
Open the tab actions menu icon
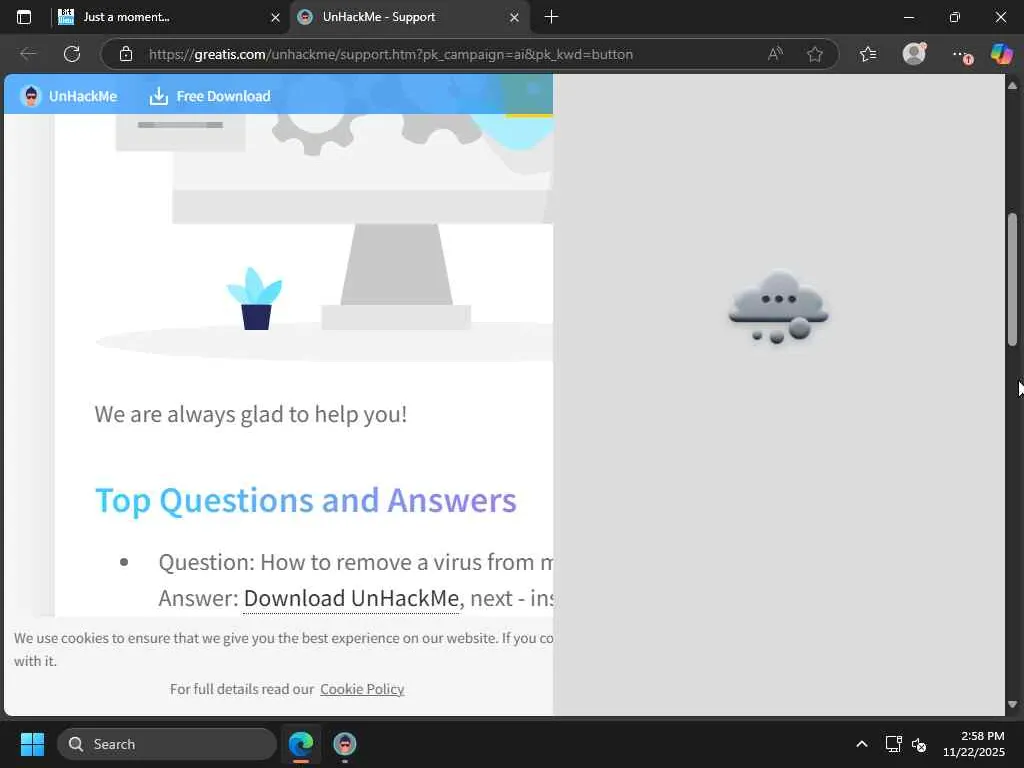(24, 17)
